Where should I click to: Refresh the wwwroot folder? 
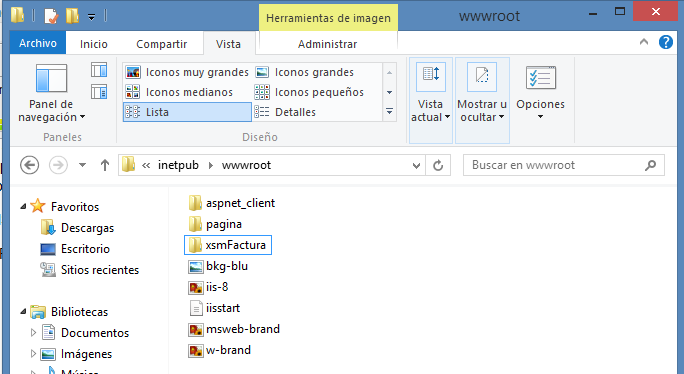coord(438,165)
